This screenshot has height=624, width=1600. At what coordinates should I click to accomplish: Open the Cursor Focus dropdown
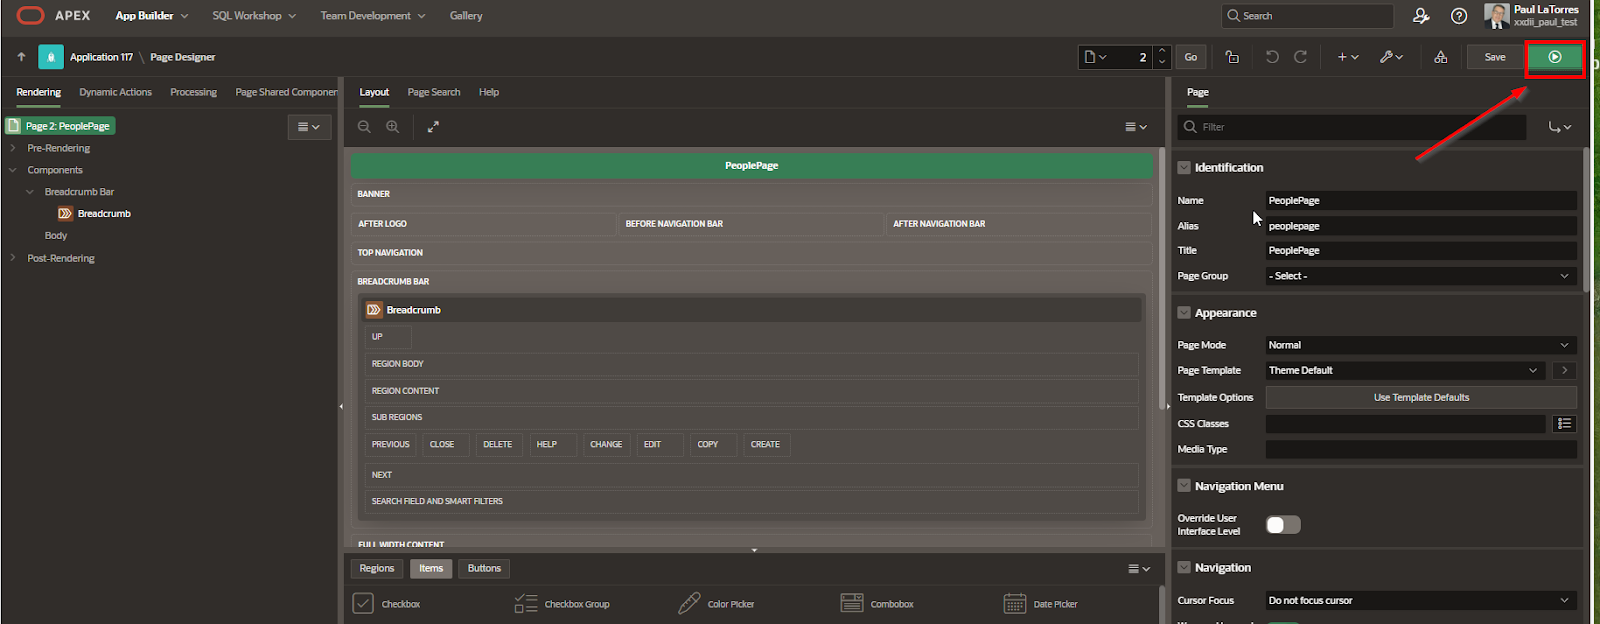click(x=1421, y=601)
